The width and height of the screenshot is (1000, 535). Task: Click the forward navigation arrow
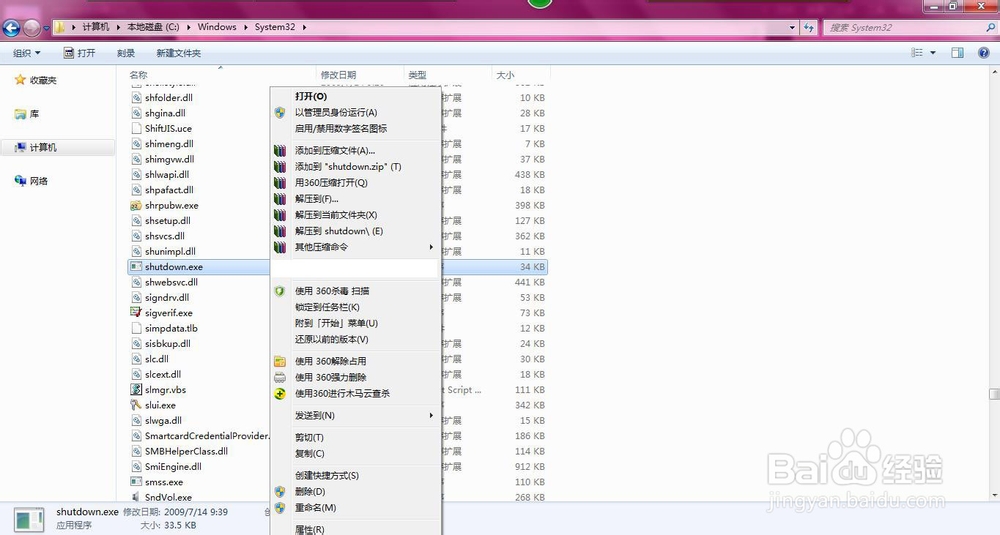point(31,27)
